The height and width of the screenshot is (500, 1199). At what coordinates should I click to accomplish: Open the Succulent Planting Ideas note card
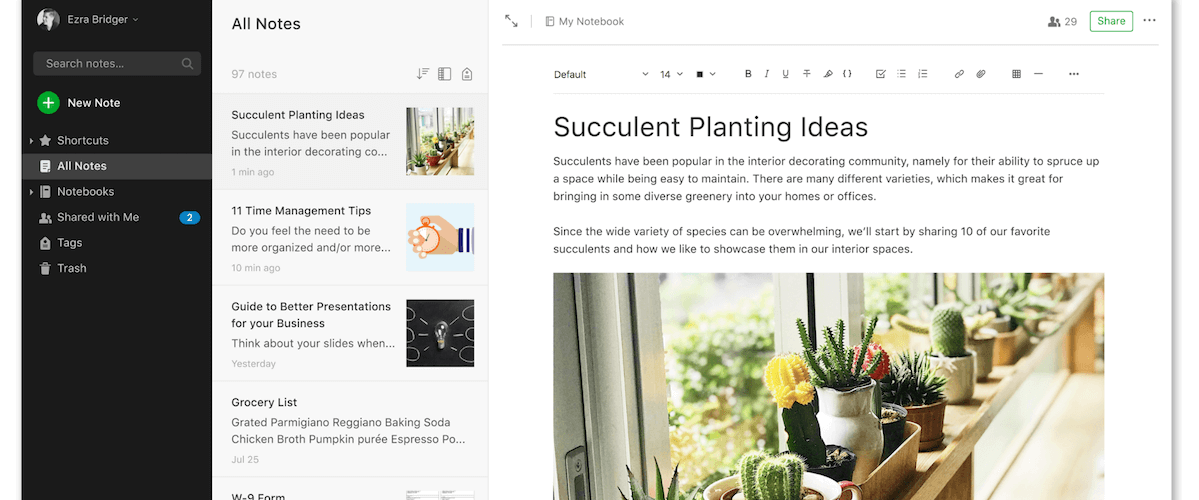point(350,142)
